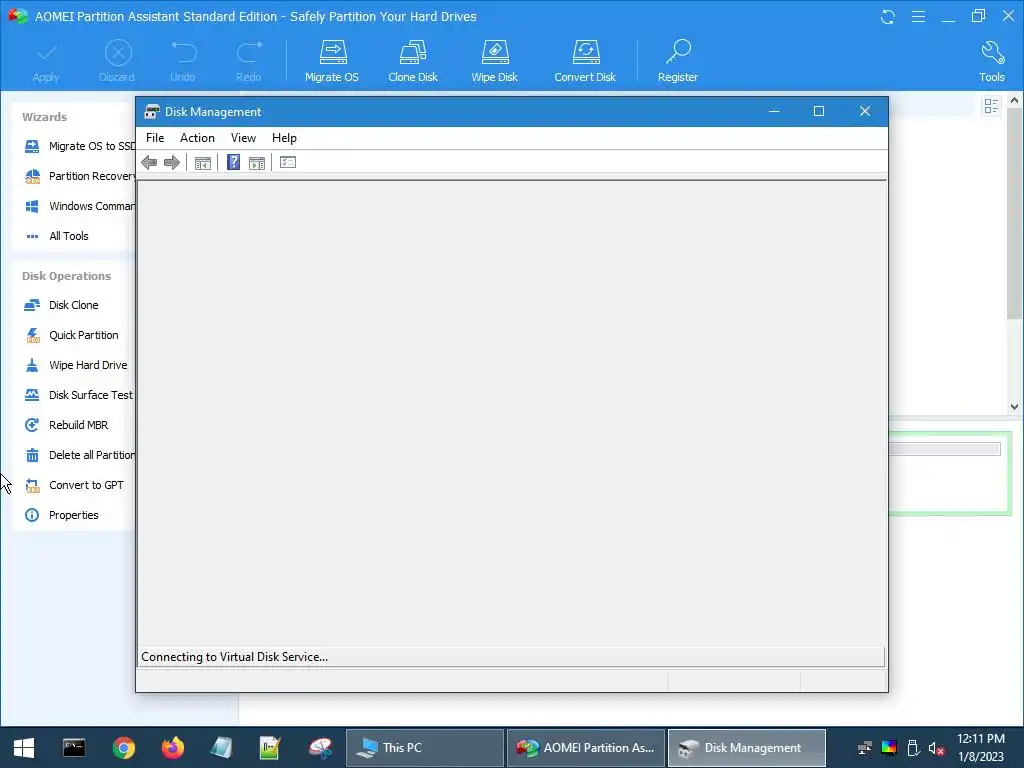Click Disk Management taskbar button
Screen dimensions: 1024x768
(746, 748)
